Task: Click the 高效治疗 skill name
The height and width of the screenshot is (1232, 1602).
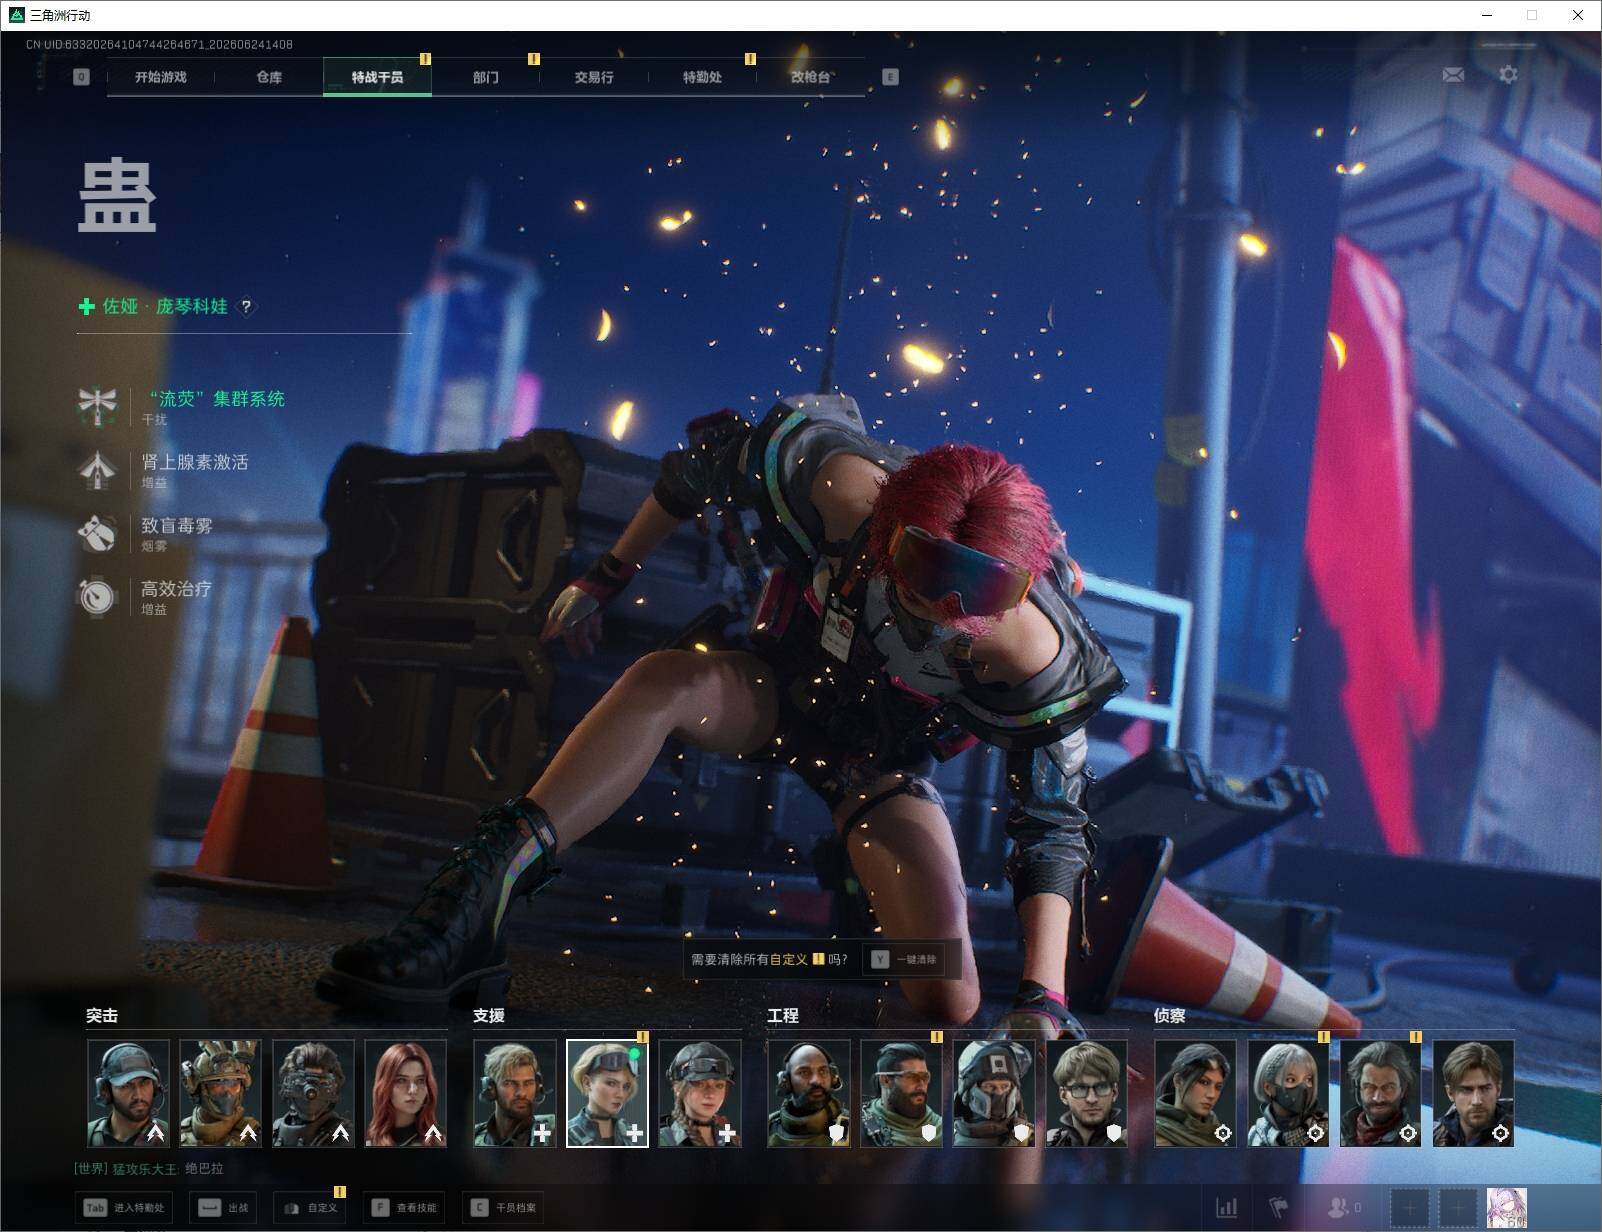Action: tap(177, 588)
